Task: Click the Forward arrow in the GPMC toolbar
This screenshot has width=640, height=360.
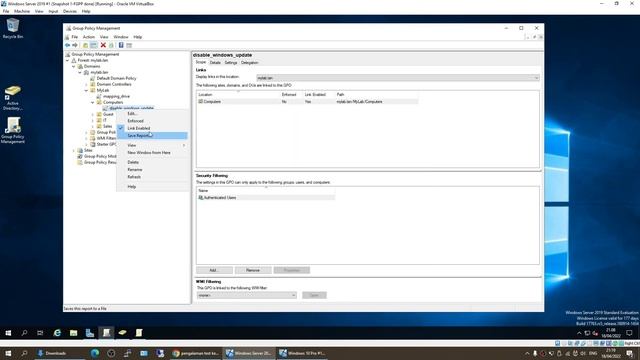Action: click(x=75, y=45)
